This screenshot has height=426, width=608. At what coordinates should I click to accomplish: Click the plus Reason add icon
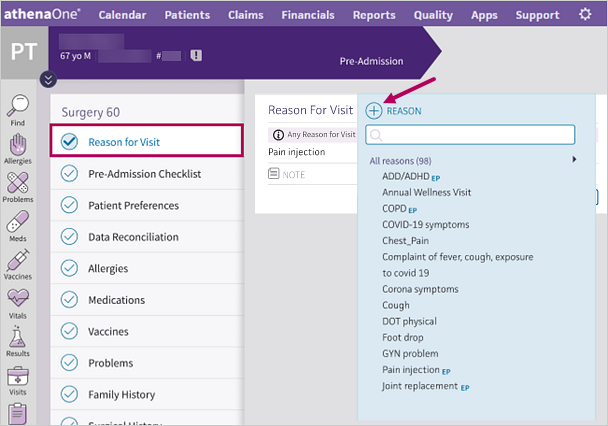tap(374, 111)
